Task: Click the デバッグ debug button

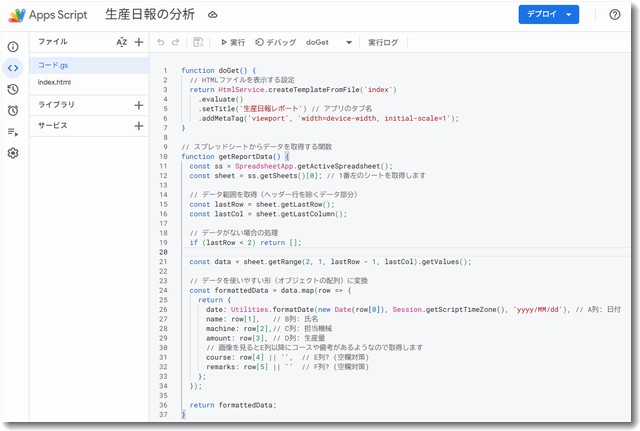Action: coord(276,43)
